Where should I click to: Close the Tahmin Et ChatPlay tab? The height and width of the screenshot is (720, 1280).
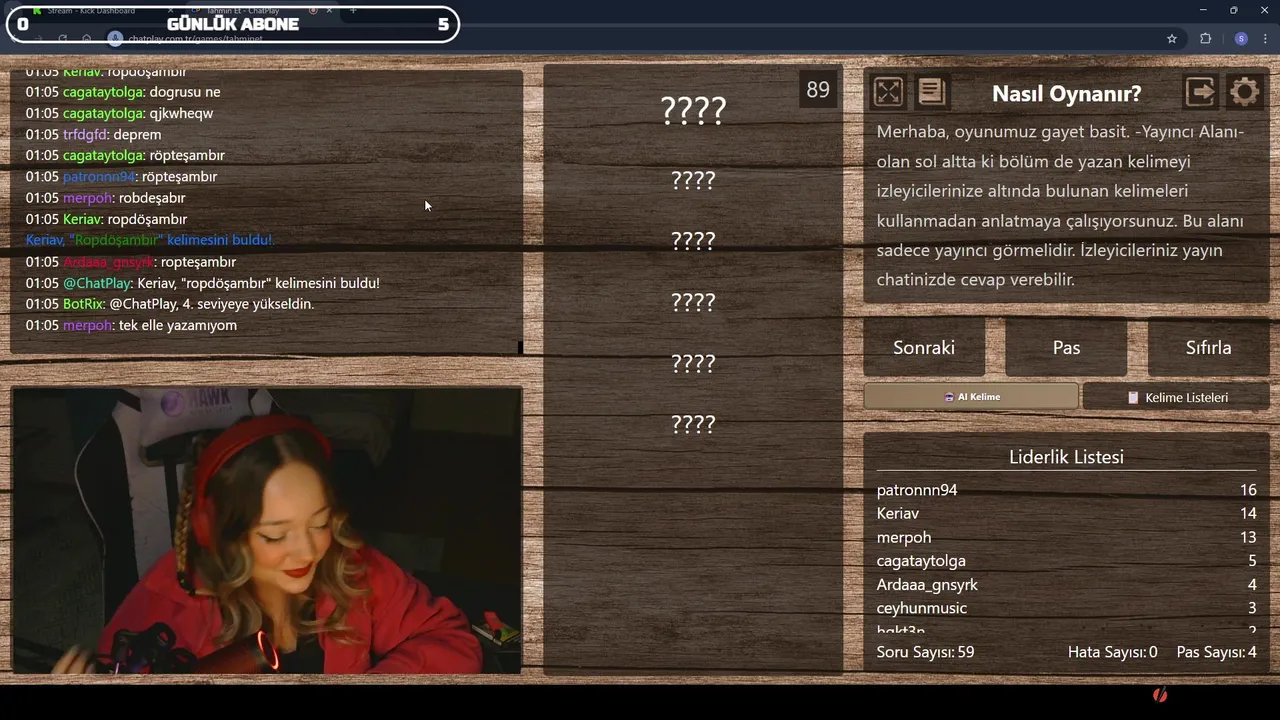pyautogui.click(x=329, y=10)
